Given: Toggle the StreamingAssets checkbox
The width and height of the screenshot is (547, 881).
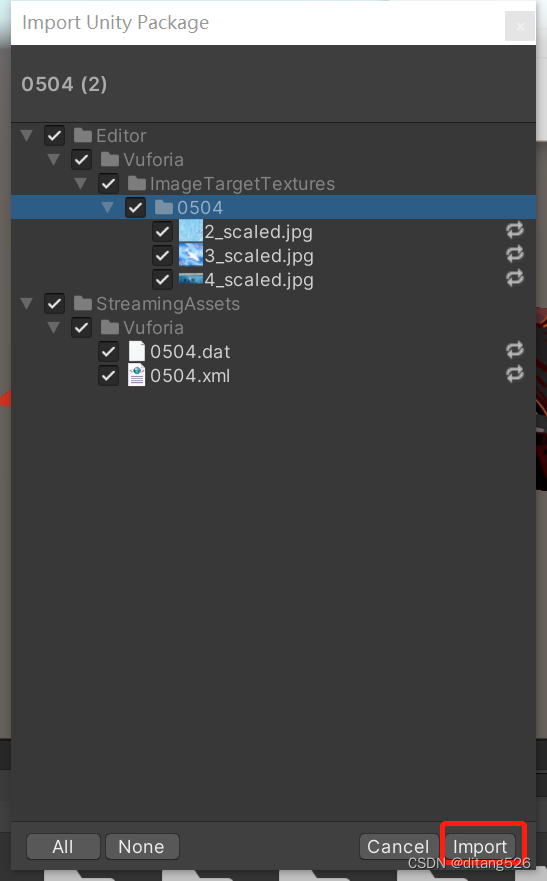Looking at the screenshot, I should [54, 303].
